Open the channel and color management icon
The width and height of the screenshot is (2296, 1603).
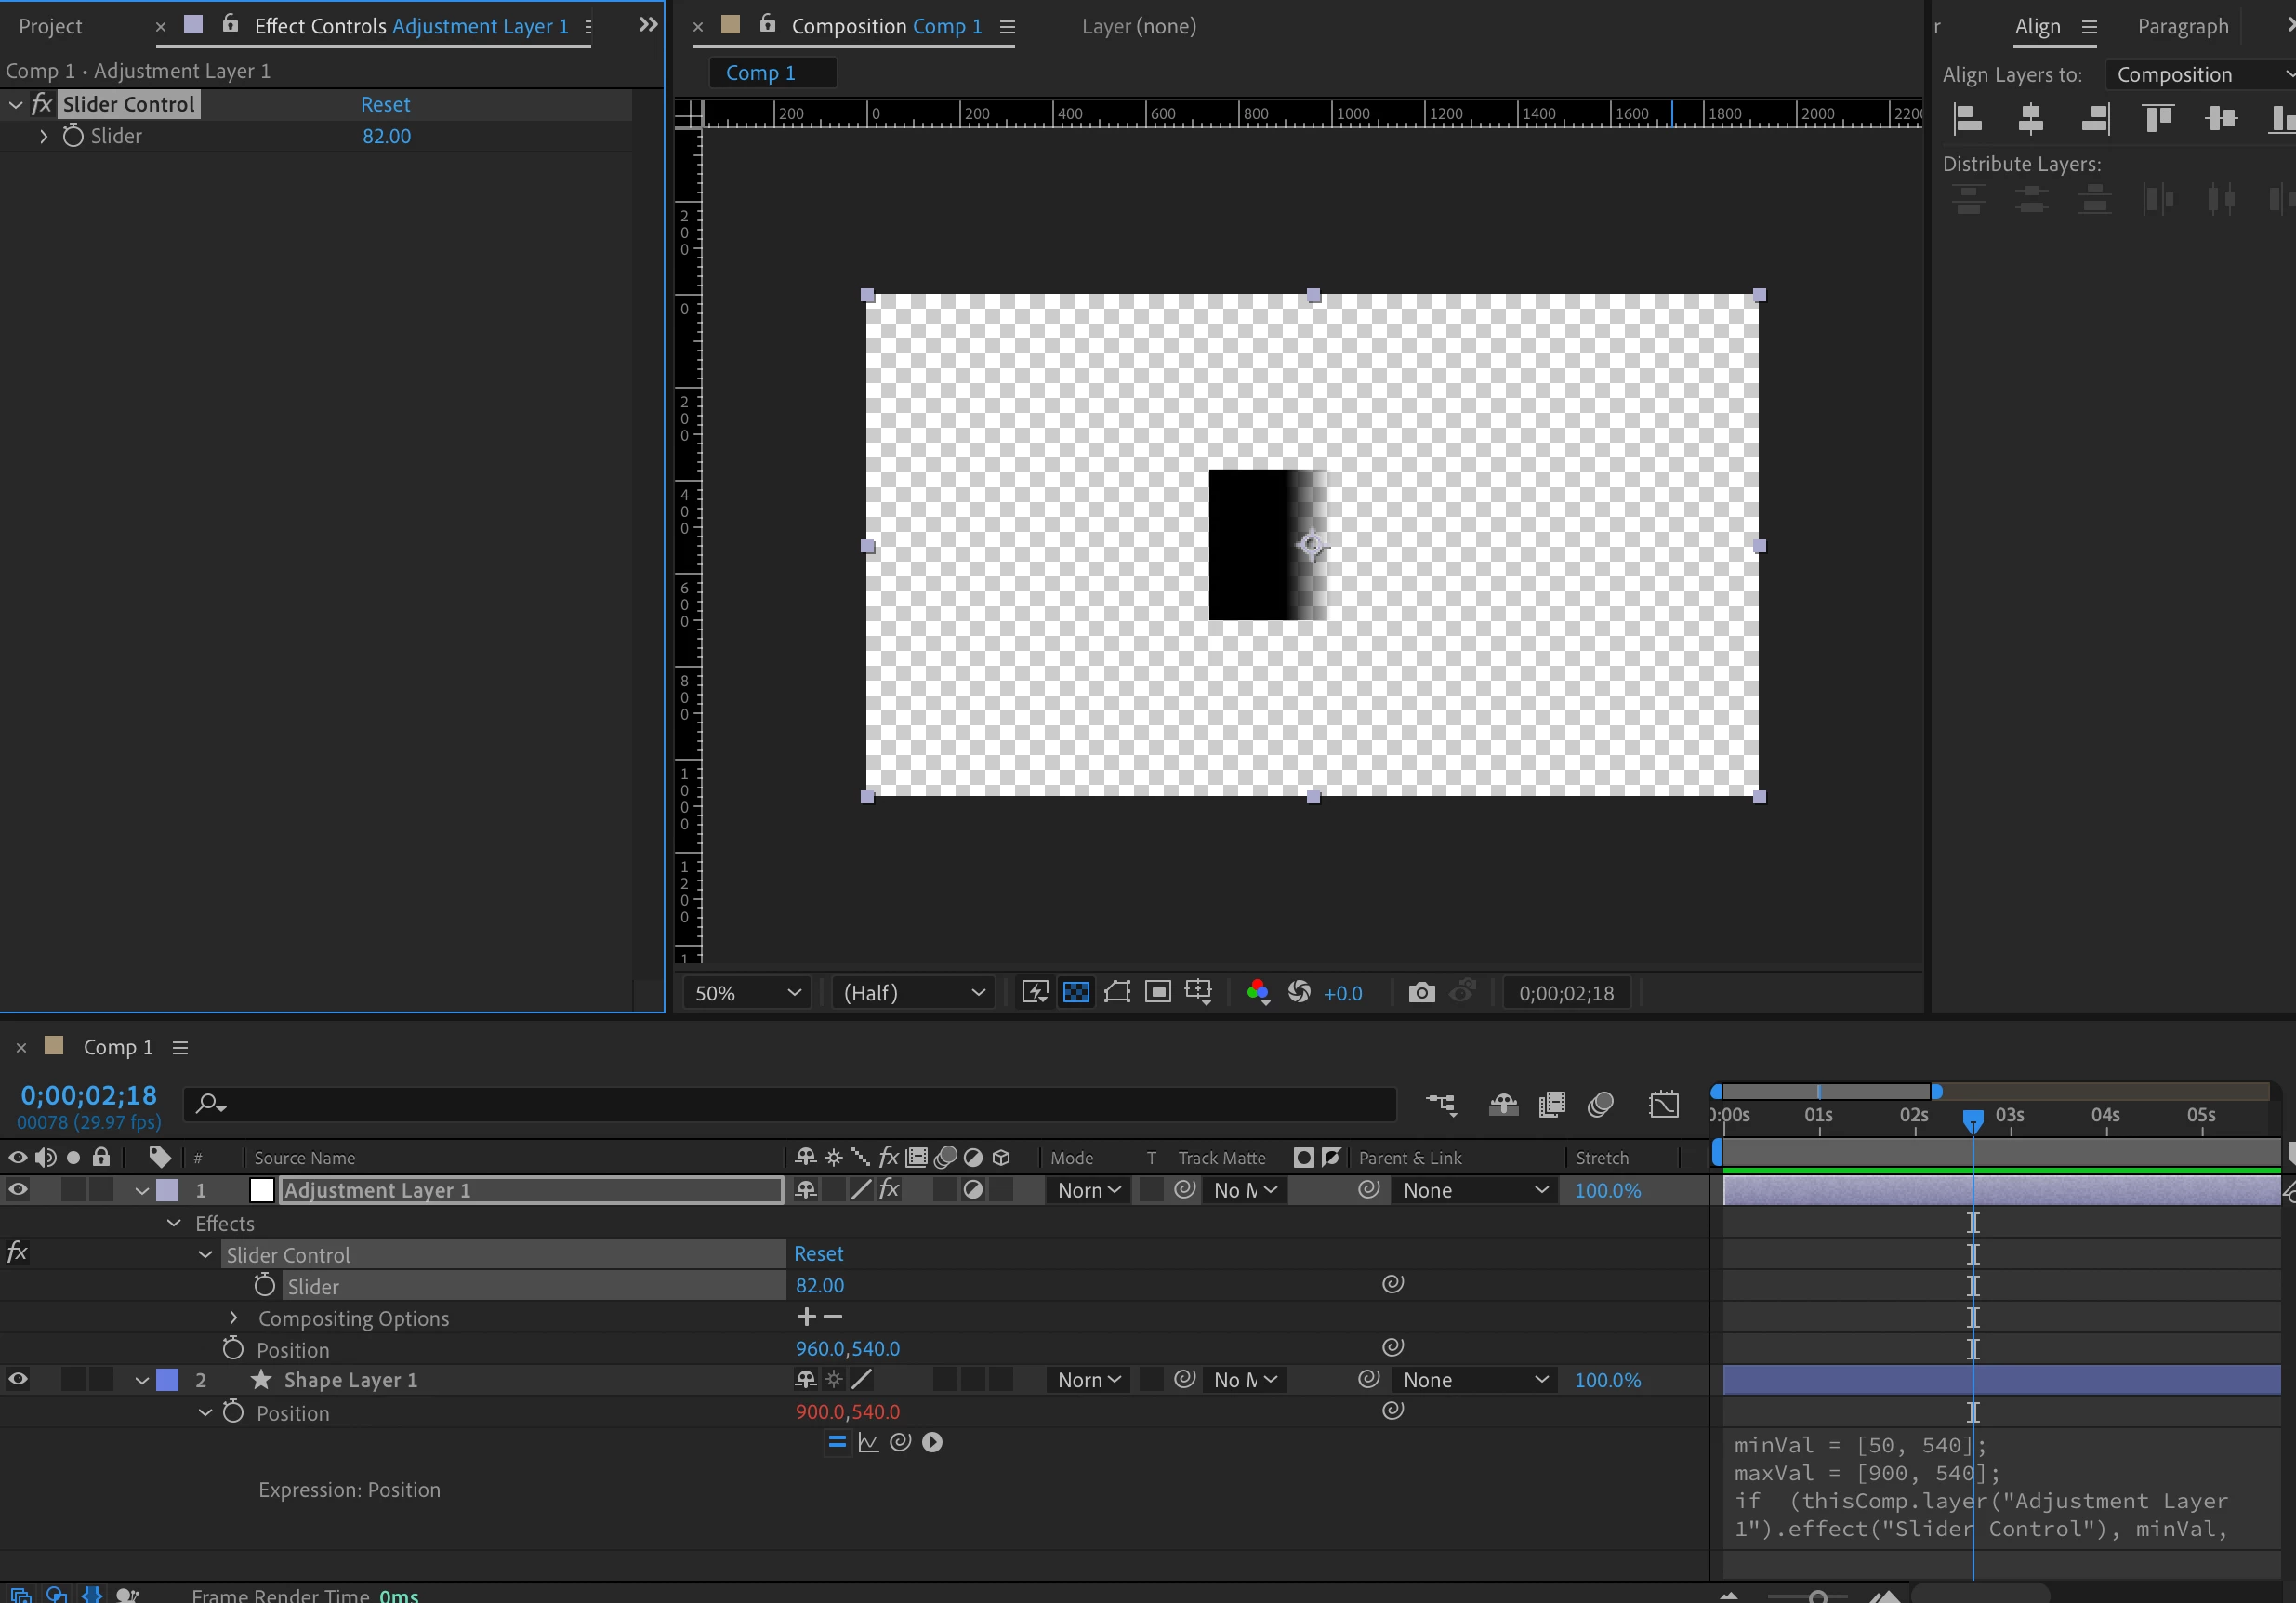pyautogui.click(x=1258, y=993)
